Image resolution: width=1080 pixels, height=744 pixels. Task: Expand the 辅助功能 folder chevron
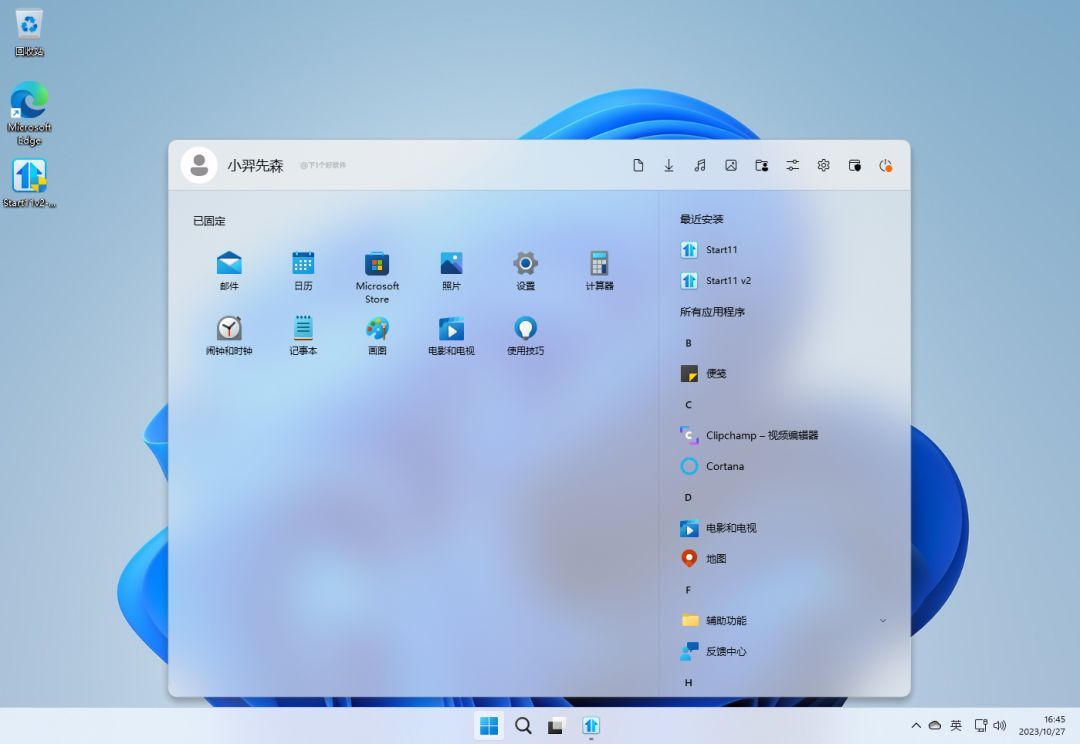coord(883,621)
